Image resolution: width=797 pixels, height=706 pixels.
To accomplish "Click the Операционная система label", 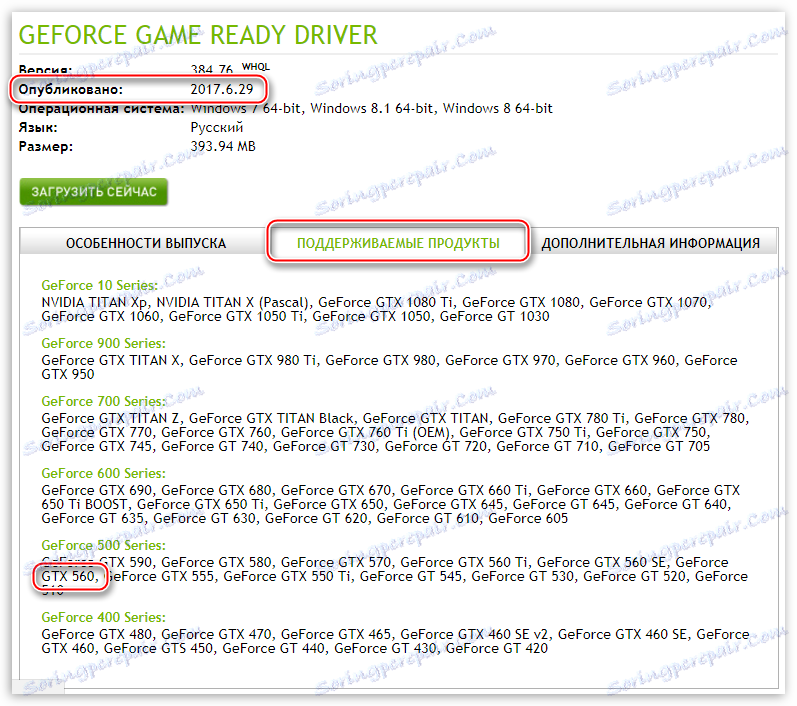I will 102,109.
